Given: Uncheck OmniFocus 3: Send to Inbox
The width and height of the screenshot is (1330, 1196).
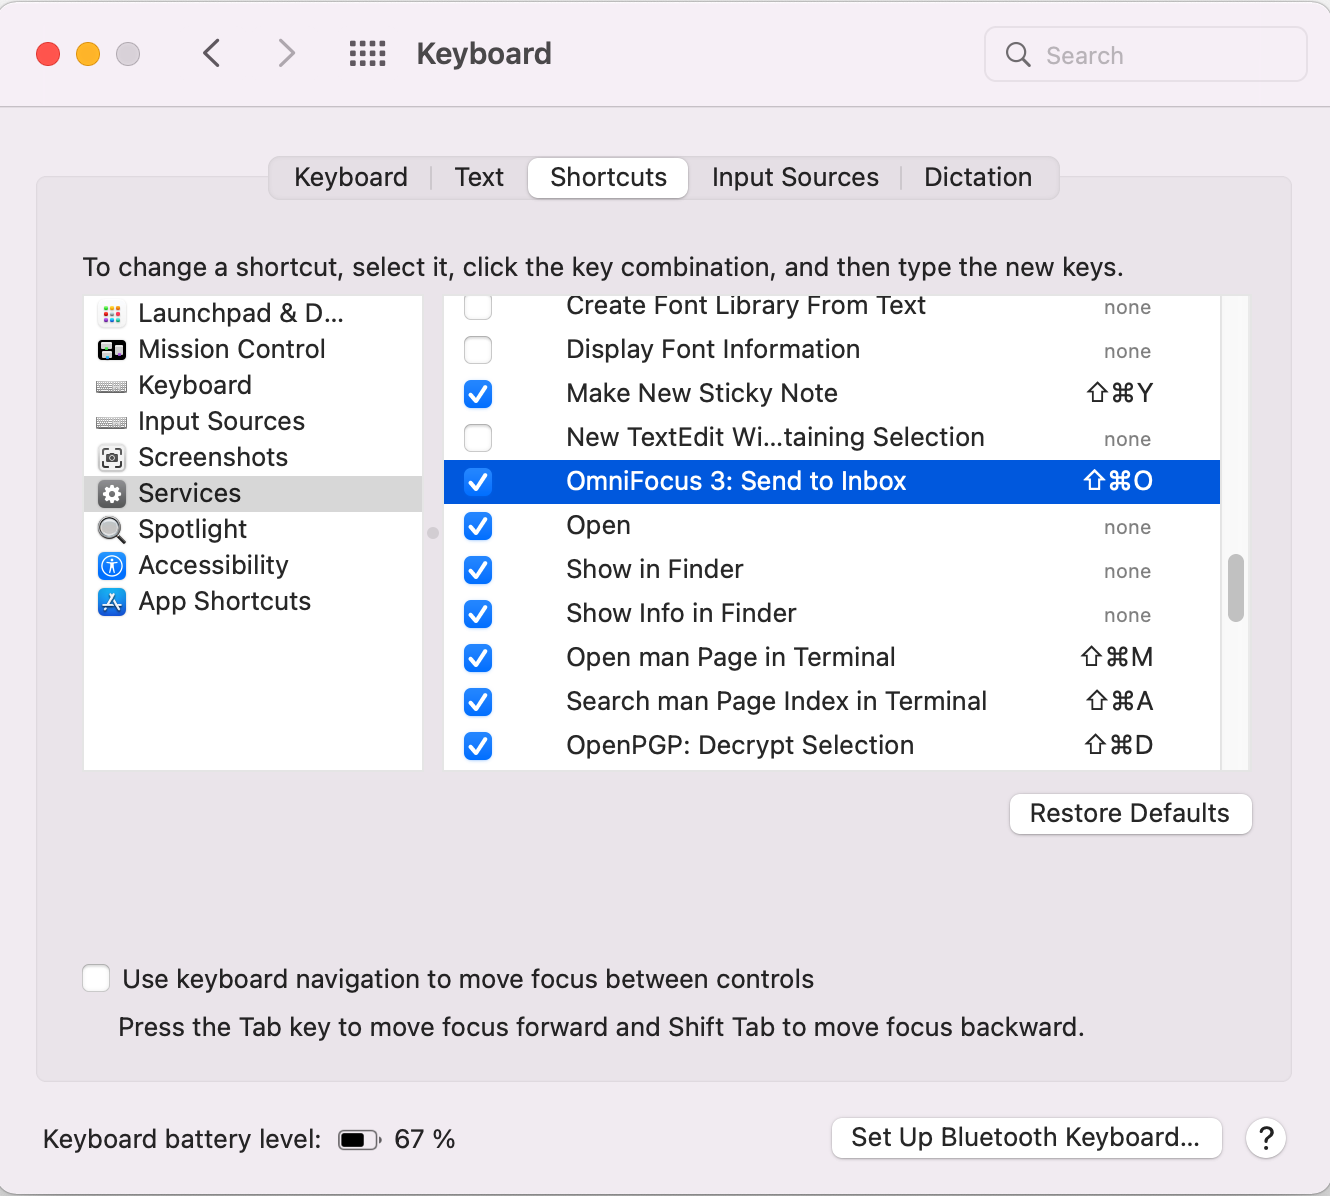Looking at the screenshot, I should (x=478, y=482).
